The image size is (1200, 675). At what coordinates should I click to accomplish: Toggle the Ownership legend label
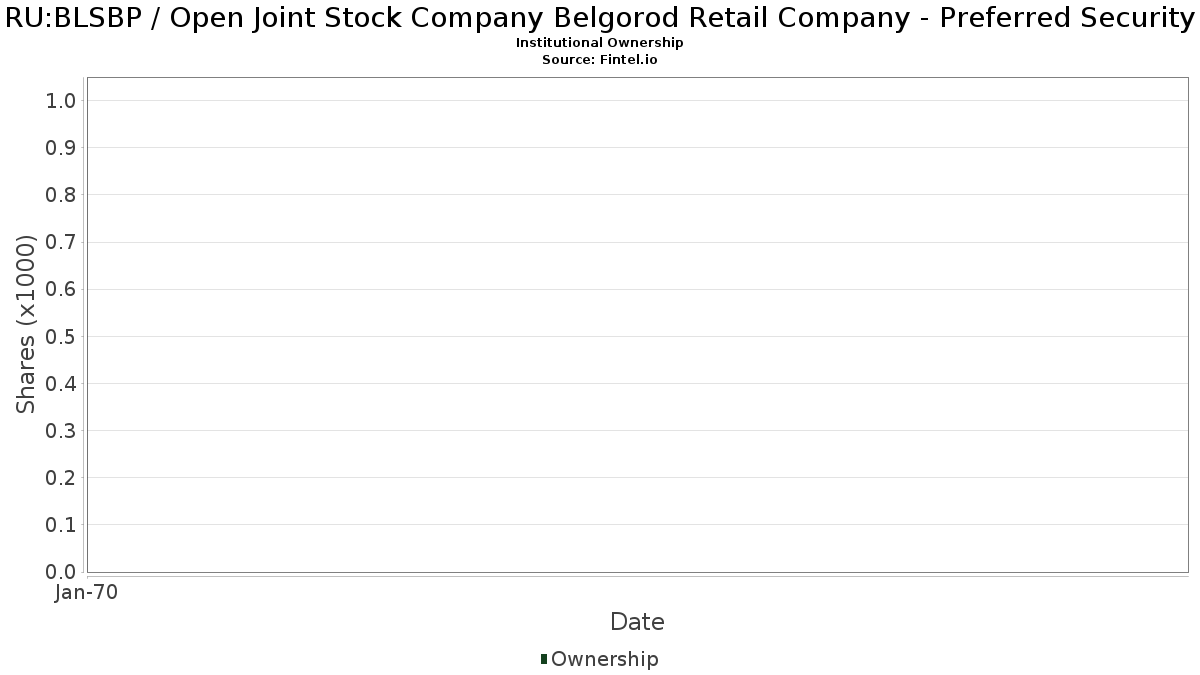tap(604, 659)
